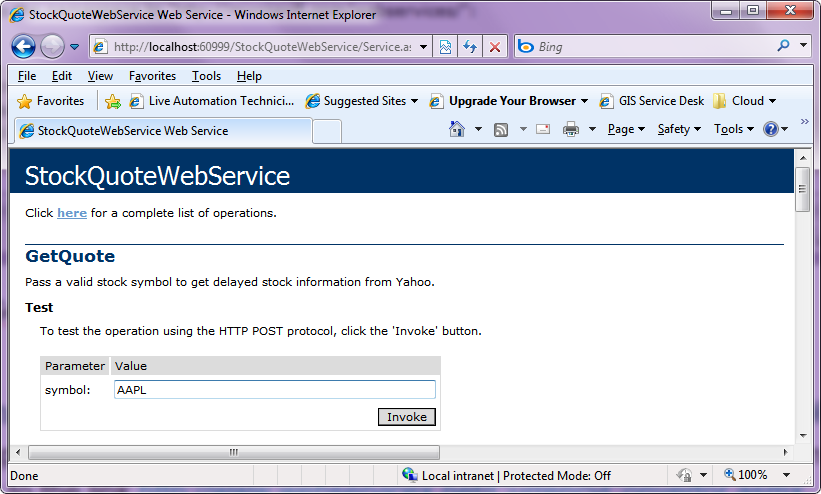821x494 pixels.
Task: Open the Edit menu
Action: click(61, 76)
